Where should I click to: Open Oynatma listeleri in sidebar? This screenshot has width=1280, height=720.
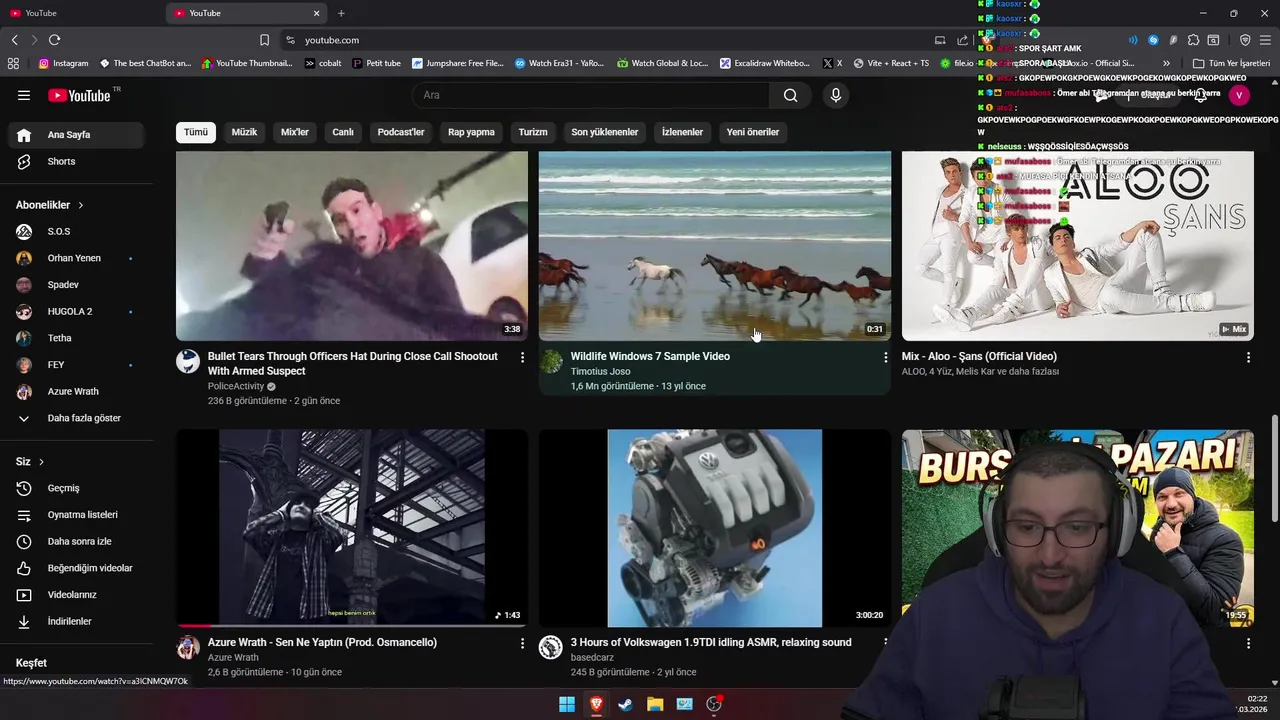(x=77, y=515)
